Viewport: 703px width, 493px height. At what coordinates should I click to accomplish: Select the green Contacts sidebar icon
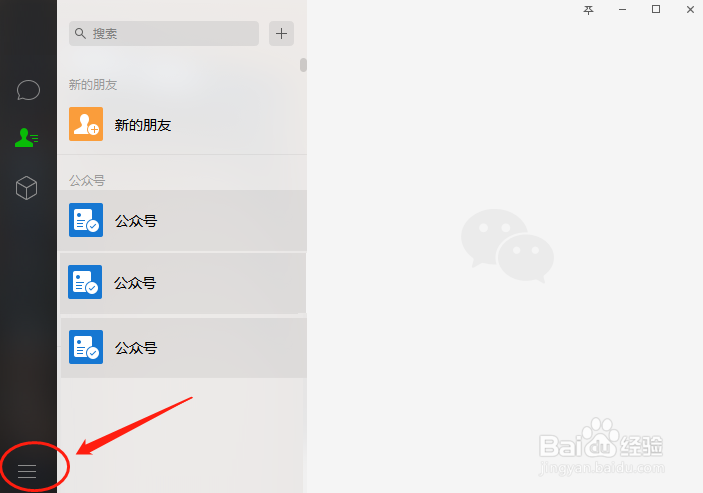(x=26, y=138)
